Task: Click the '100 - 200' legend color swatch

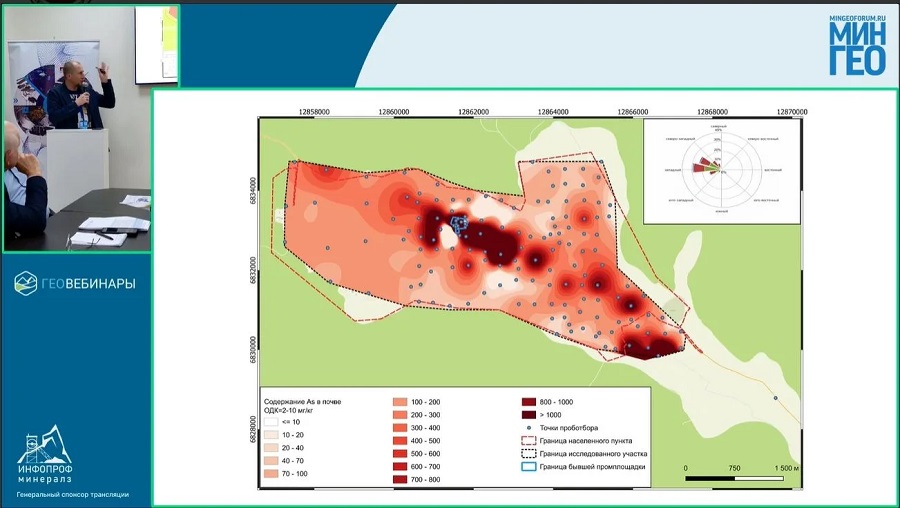Action: (x=400, y=402)
